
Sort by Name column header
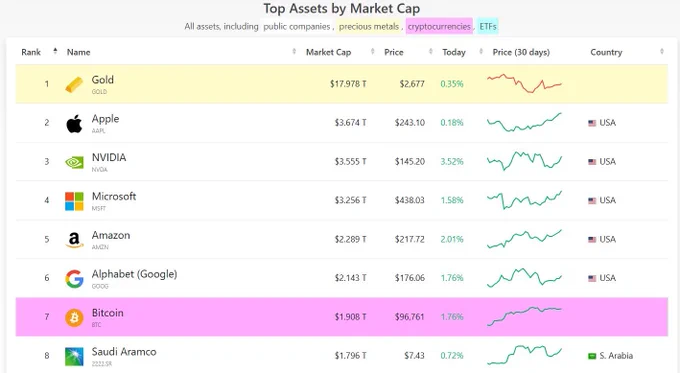tap(78, 52)
